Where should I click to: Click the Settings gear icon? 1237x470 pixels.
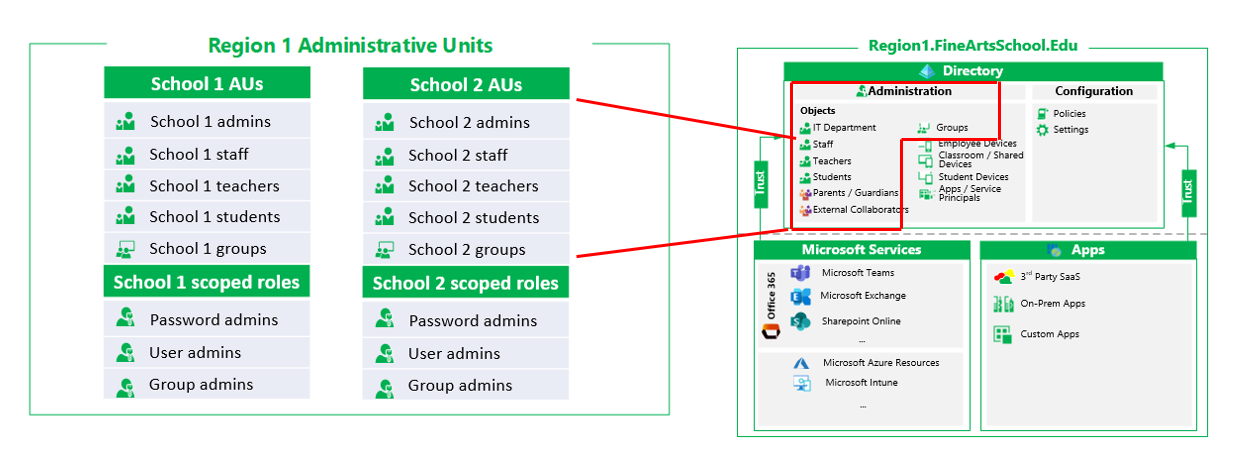(1043, 130)
